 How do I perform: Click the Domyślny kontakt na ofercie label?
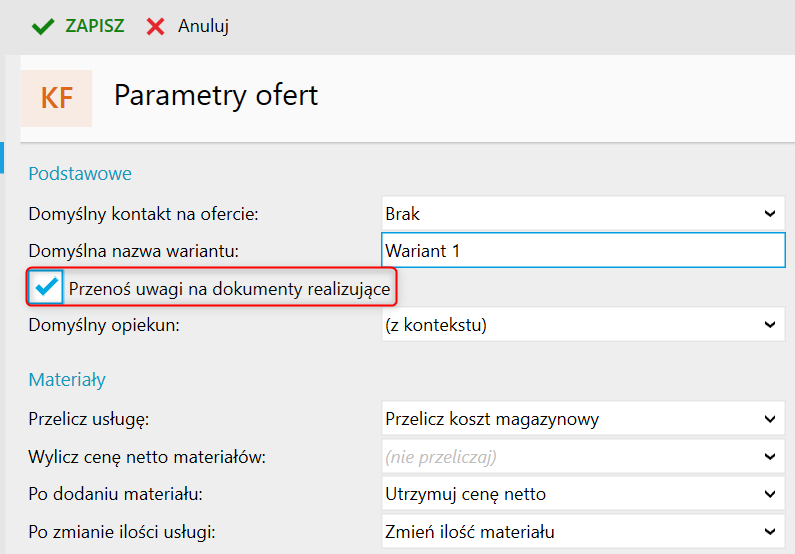coord(144,214)
